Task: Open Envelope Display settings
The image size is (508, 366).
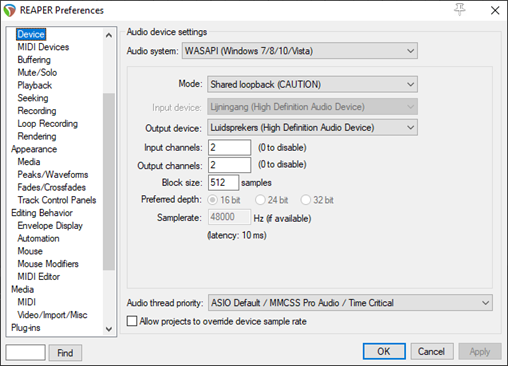Action: click(x=50, y=226)
